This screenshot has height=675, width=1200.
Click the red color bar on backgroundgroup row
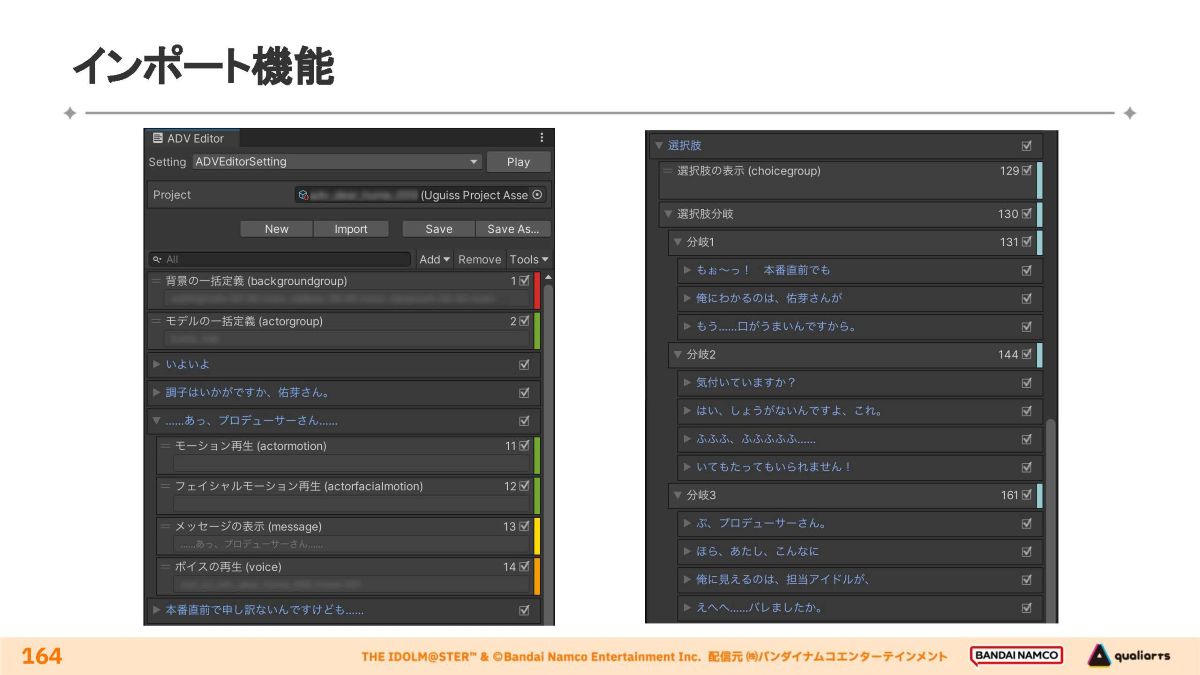[537, 290]
